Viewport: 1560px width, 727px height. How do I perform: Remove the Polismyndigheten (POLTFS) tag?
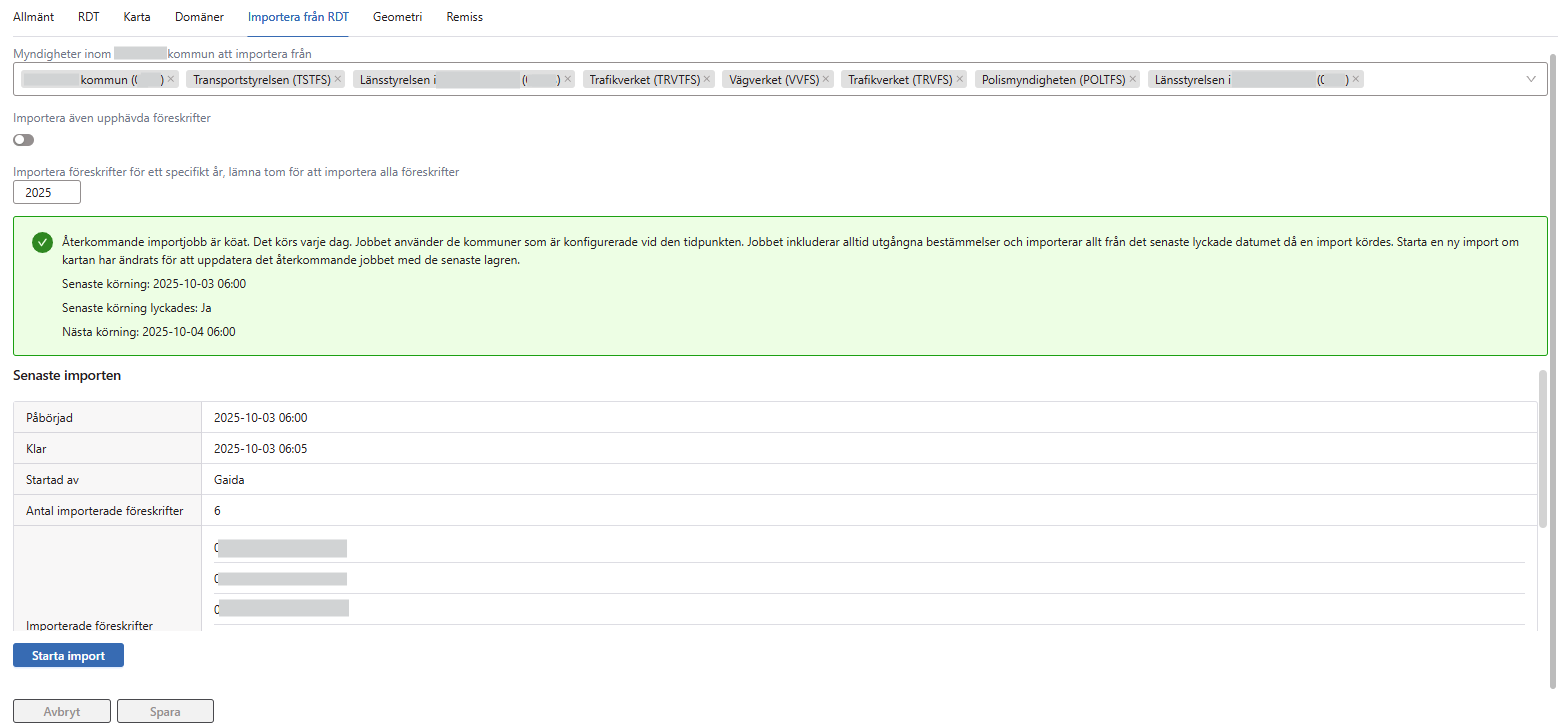(x=1133, y=79)
